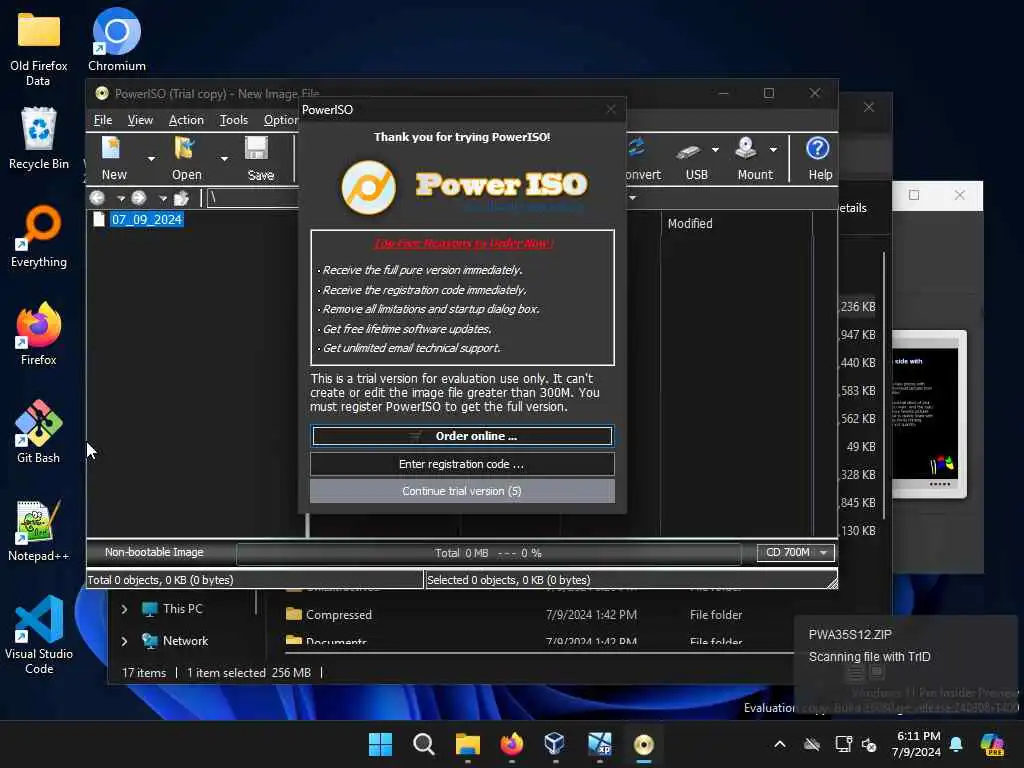Click Continue trial version button
This screenshot has width=1024, height=768.
tap(462, 491)
